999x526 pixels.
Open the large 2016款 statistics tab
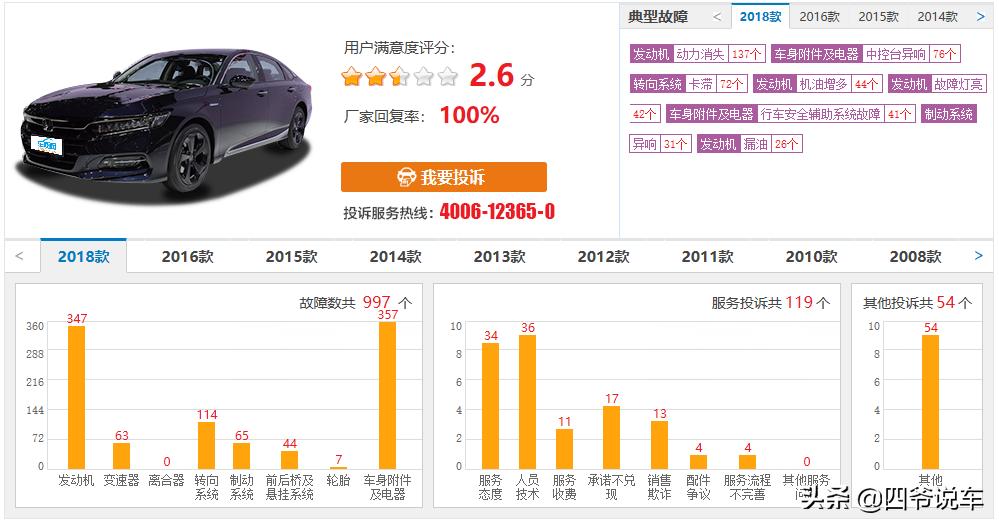click(187, 256)
